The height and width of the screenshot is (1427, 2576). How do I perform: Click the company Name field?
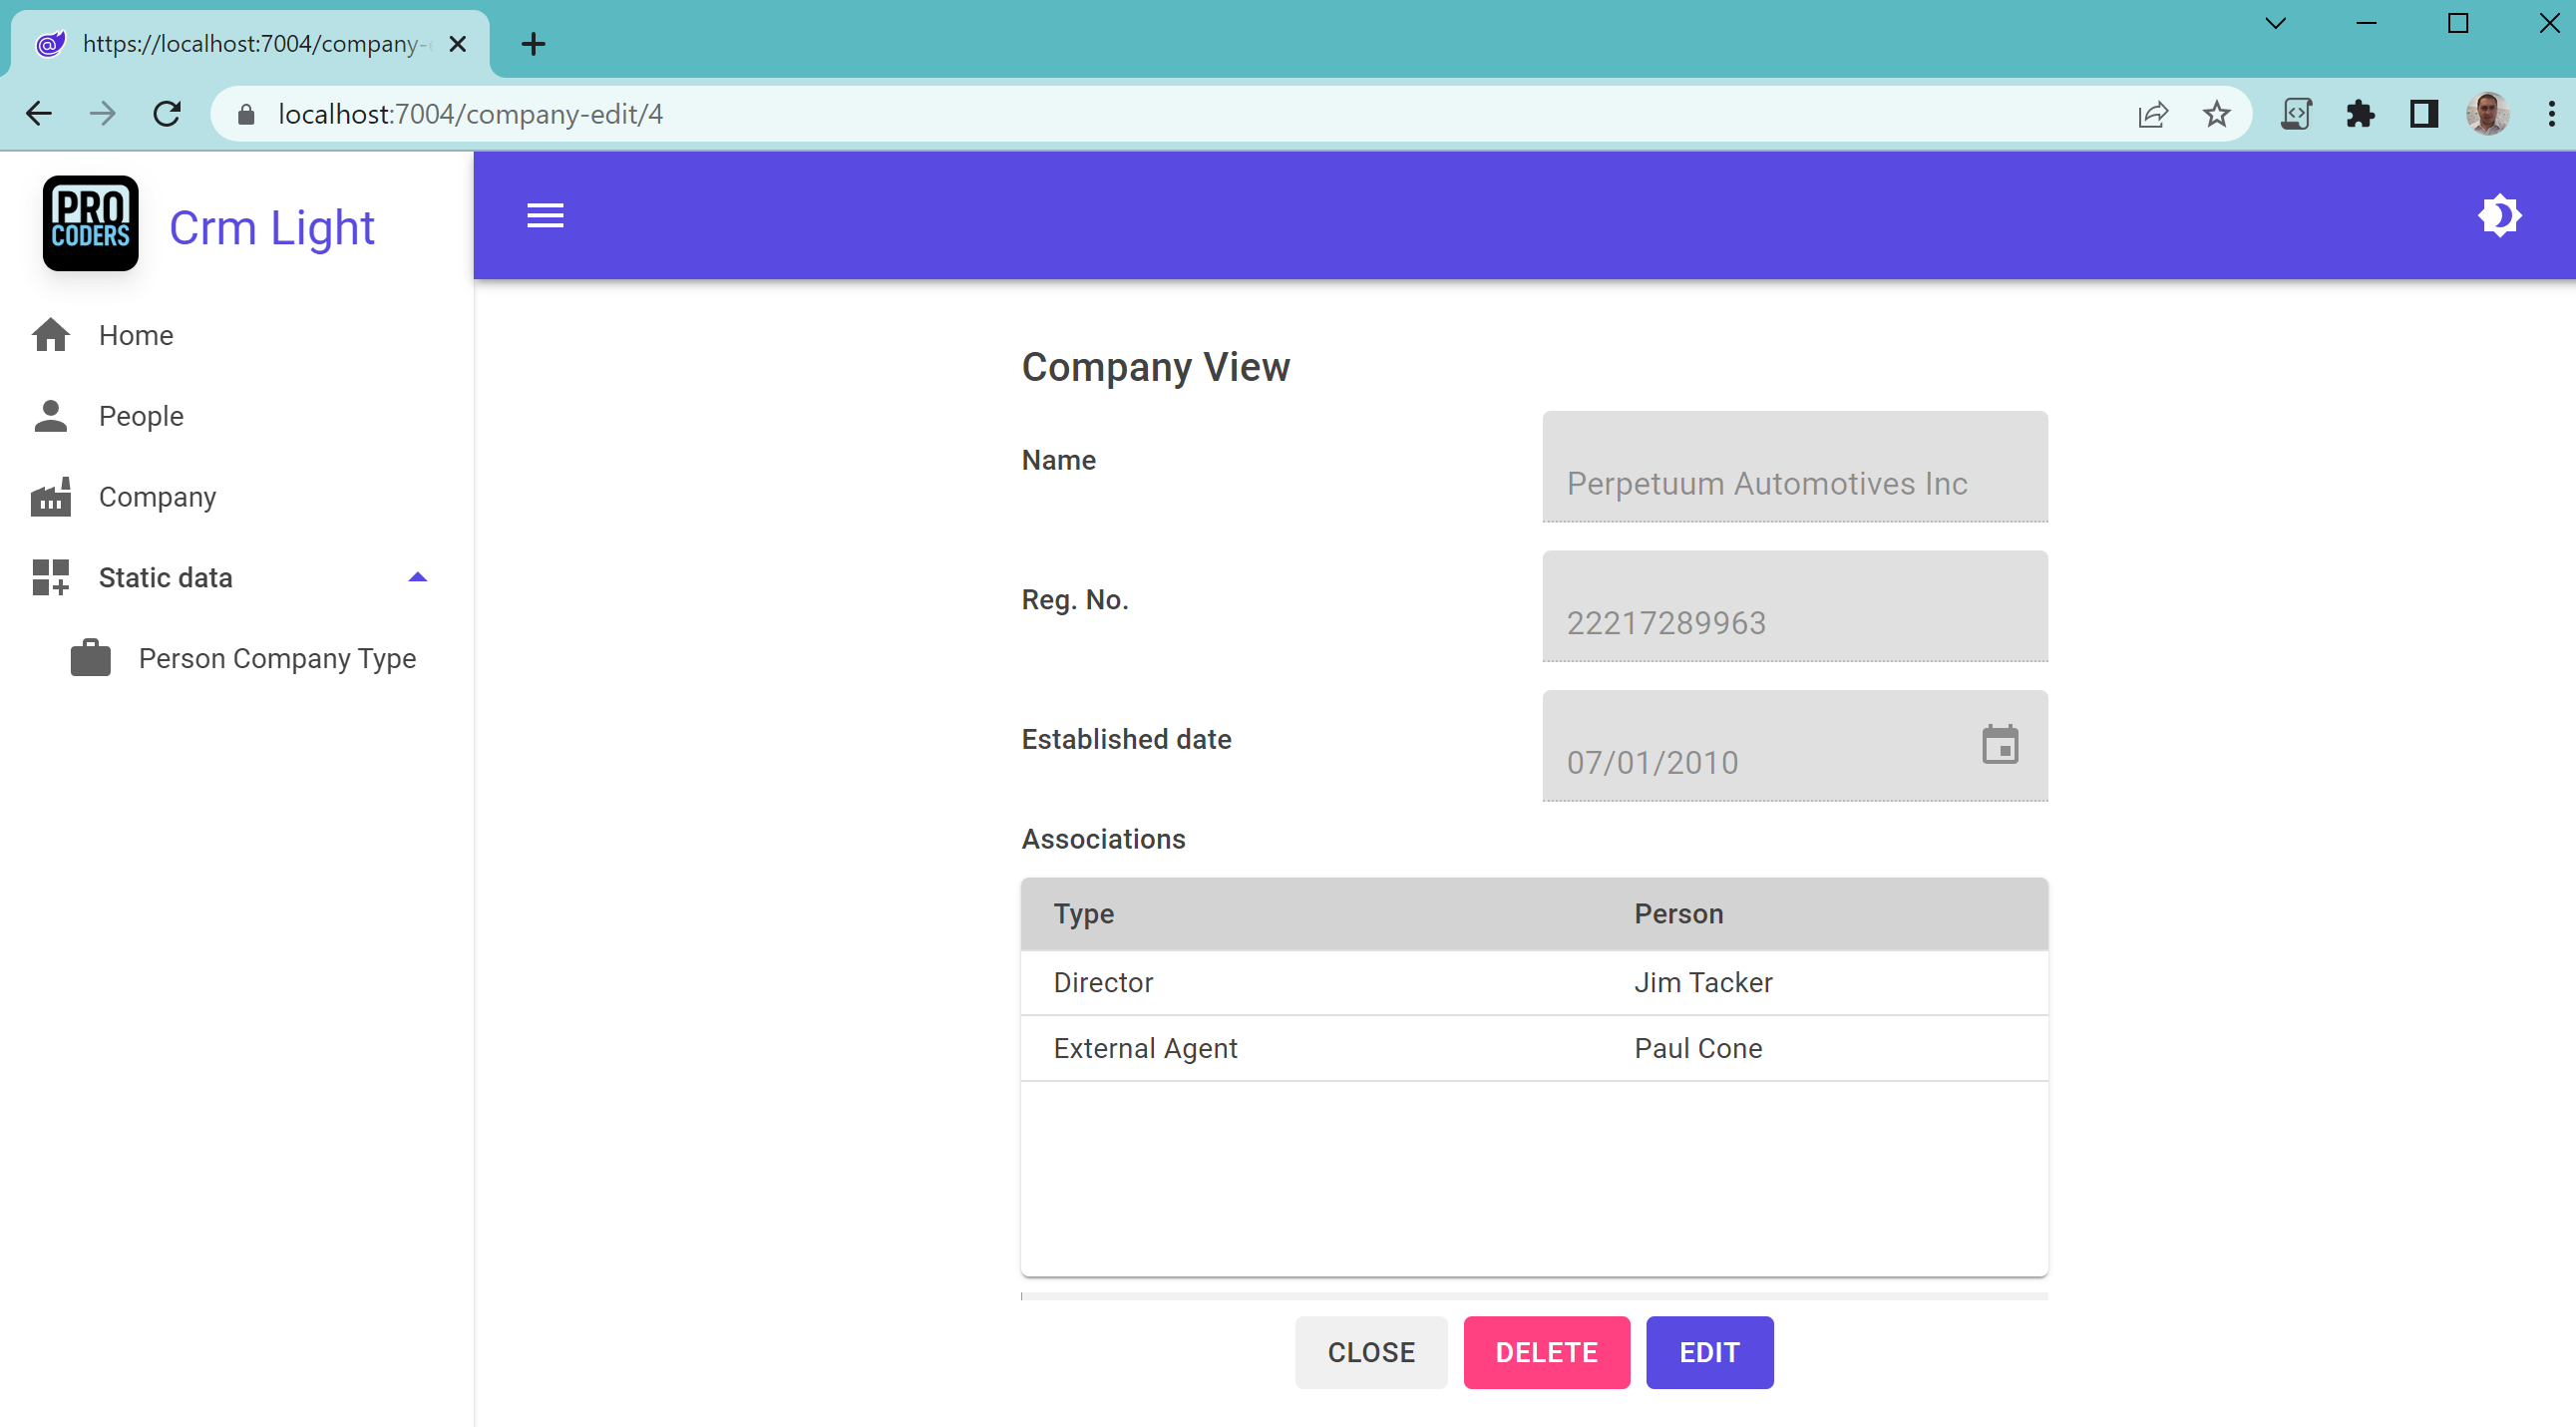click(x=1795, y=467)
